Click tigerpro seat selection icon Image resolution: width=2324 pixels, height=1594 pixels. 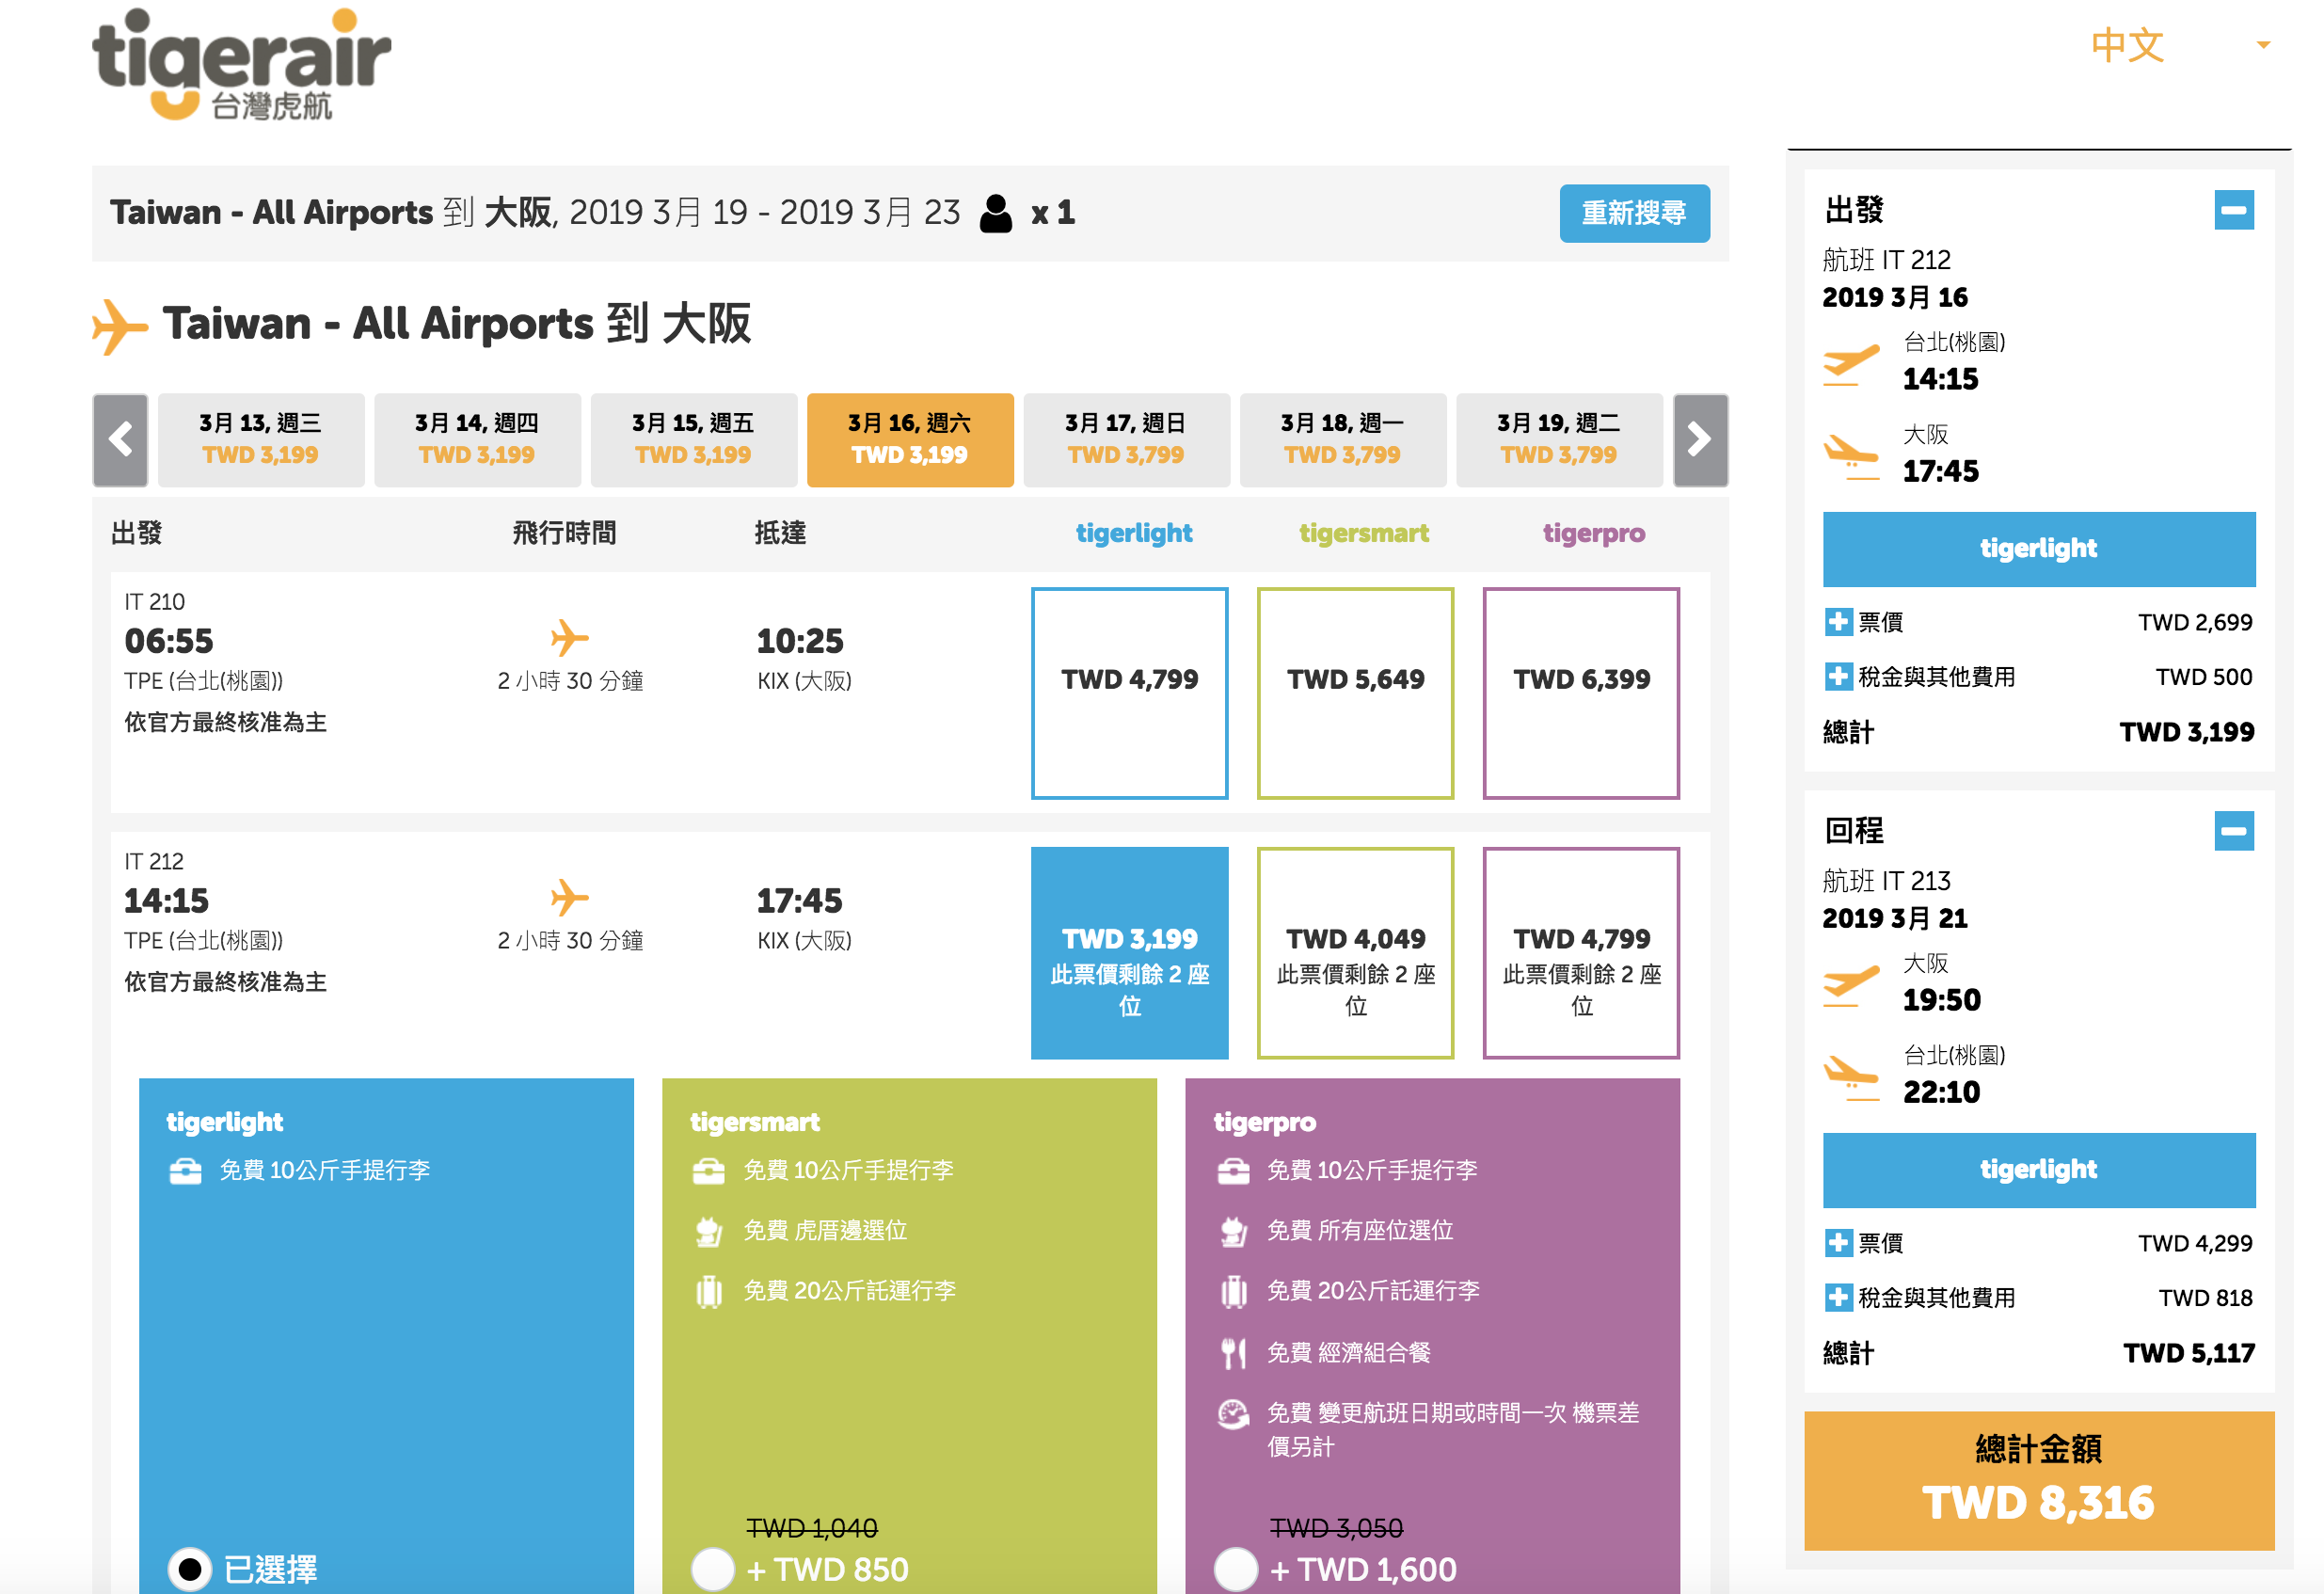point(1233,1232)
